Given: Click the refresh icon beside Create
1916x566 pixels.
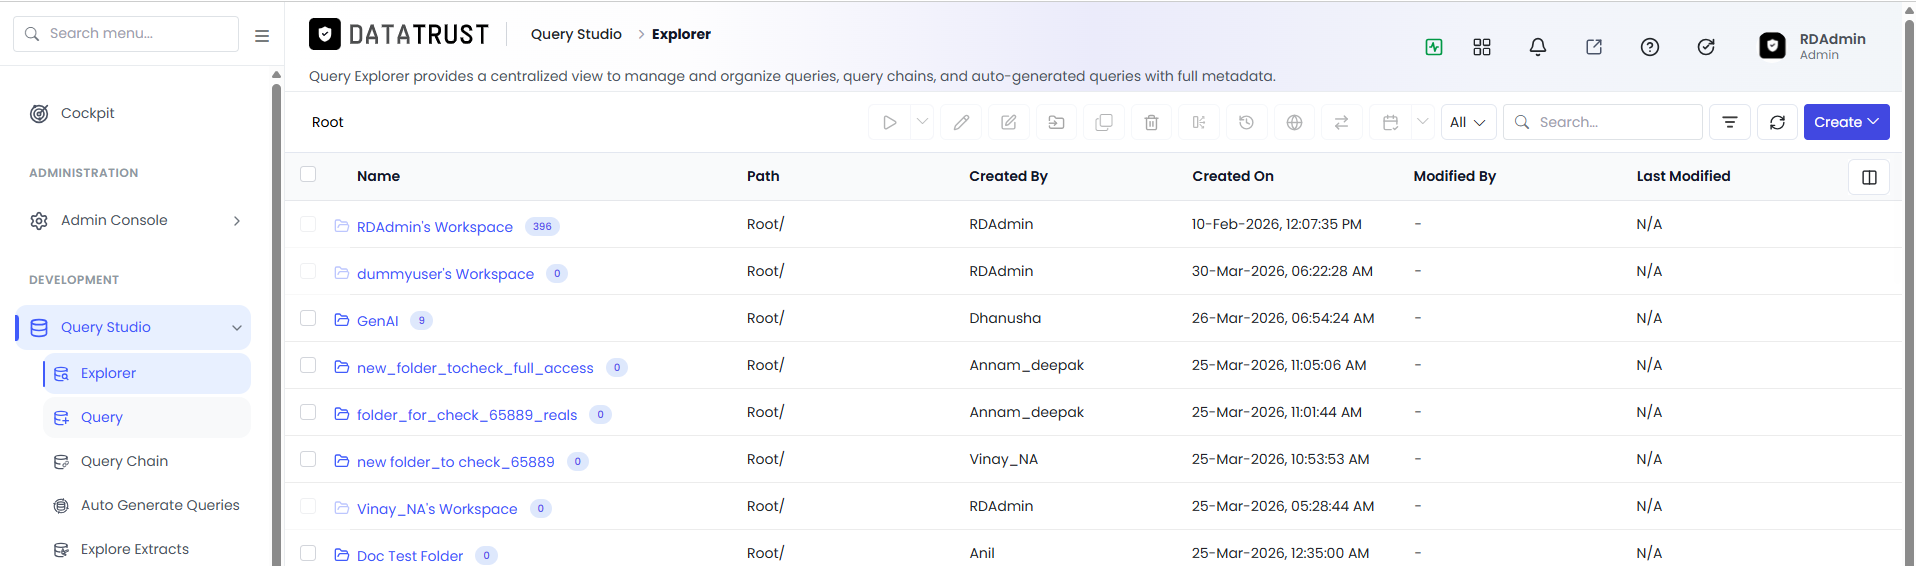Looking at the screenshot, I should coord(1777,122).
